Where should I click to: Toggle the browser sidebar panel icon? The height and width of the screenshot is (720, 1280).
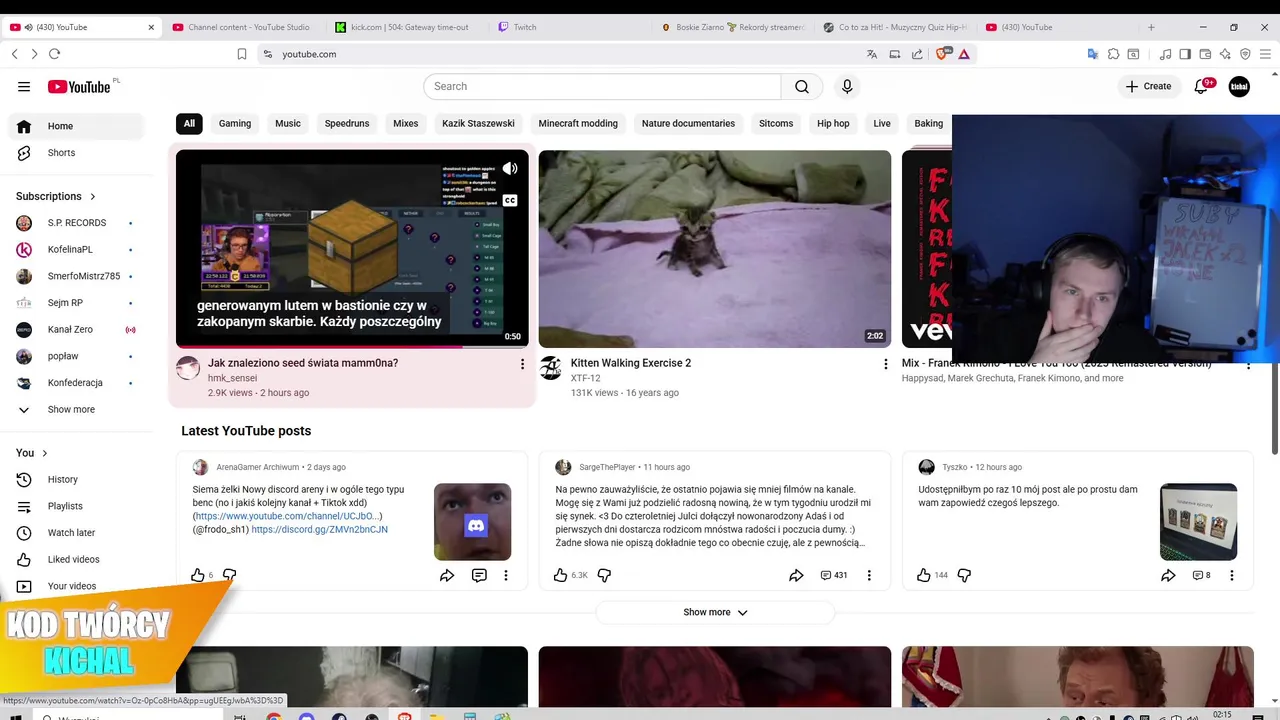(x=1185, y=54)
